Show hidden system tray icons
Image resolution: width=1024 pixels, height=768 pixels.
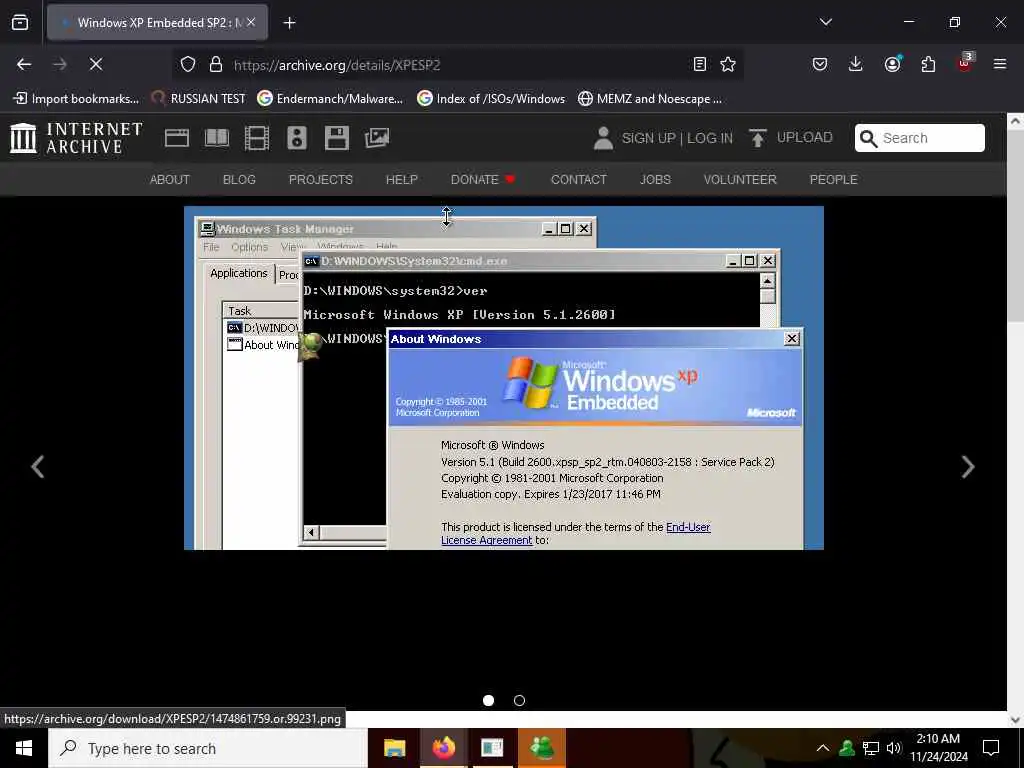pyautogui.click(x=823, y=748)
